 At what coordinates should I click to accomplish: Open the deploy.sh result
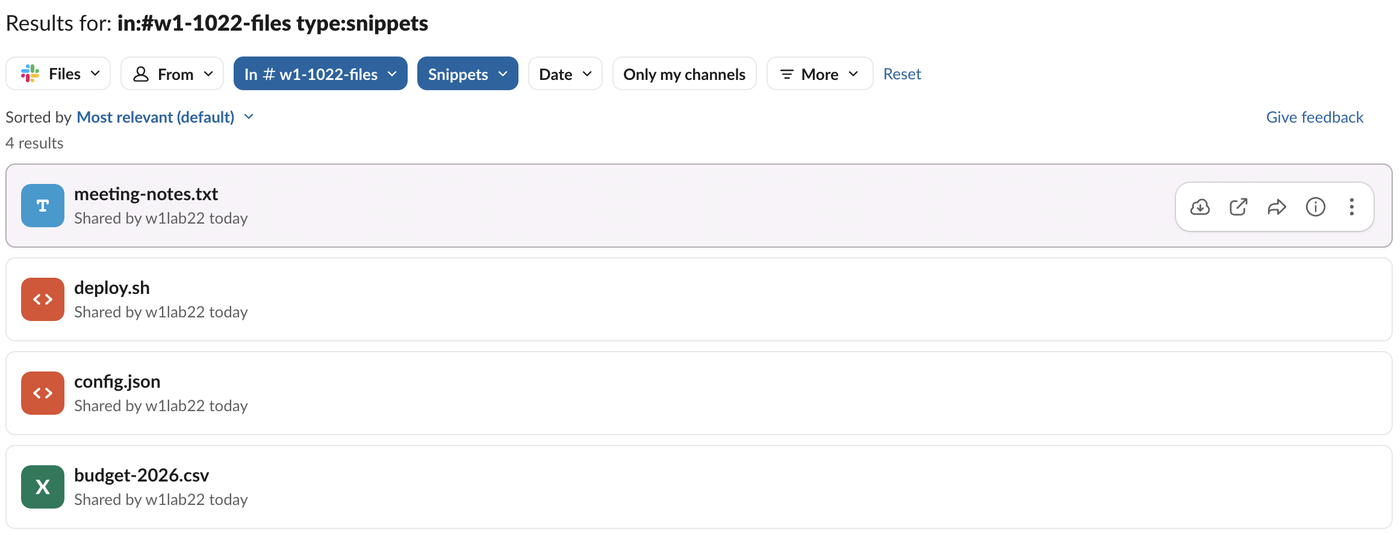[x=699, y=299]
